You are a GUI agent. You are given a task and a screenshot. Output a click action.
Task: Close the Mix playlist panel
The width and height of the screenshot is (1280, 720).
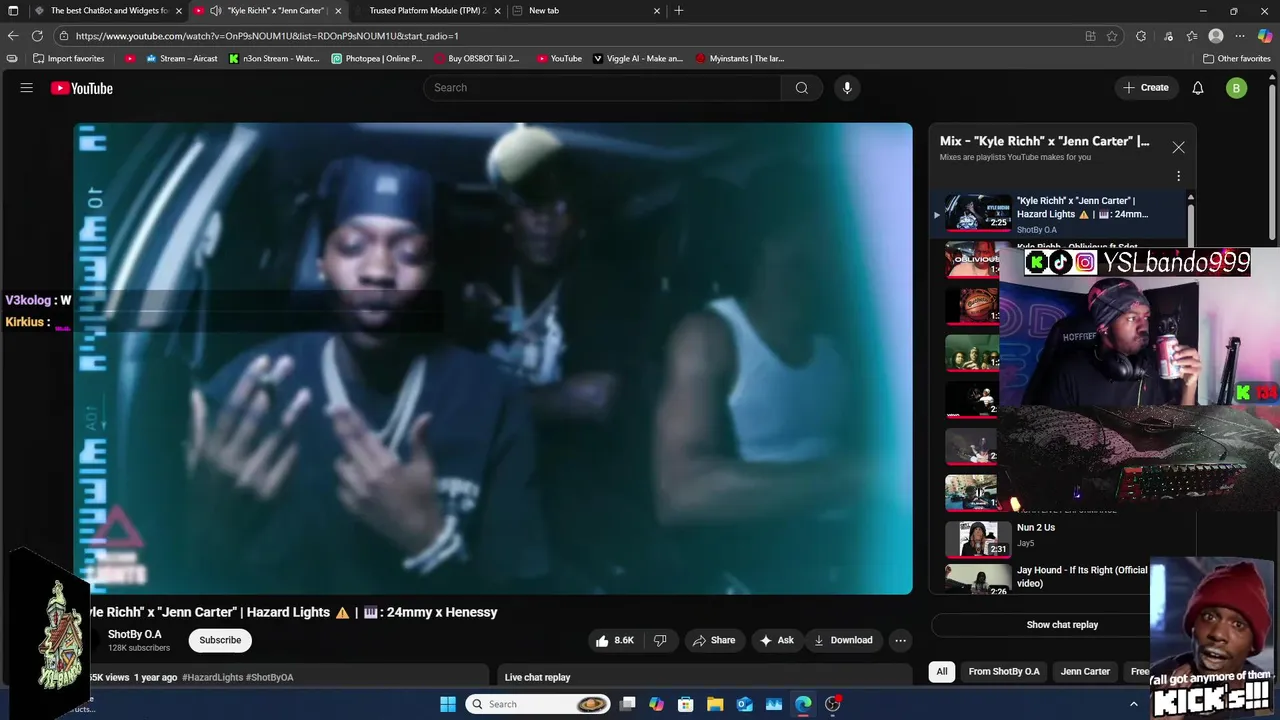point(1178,147)
